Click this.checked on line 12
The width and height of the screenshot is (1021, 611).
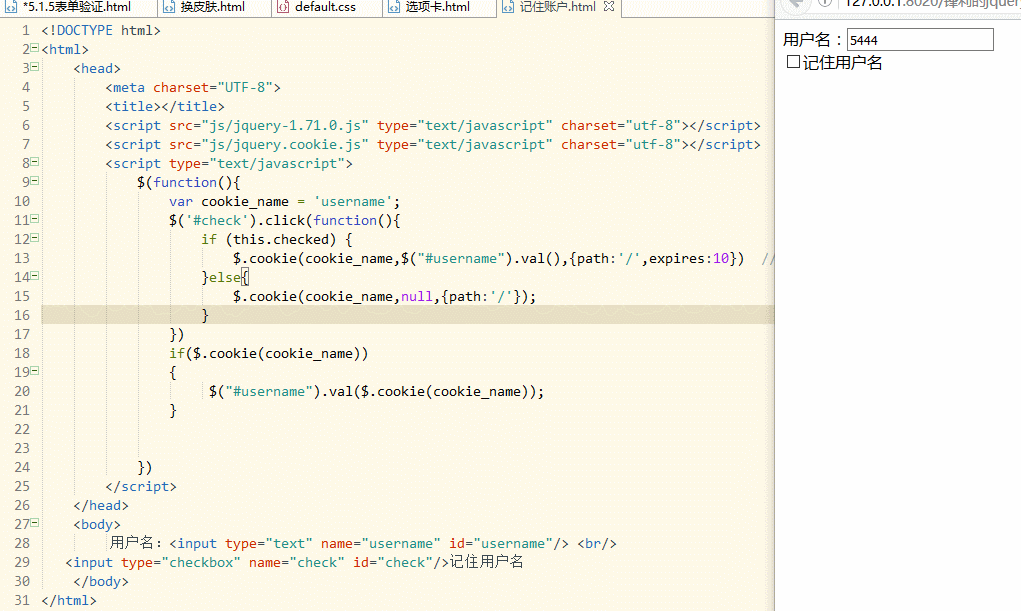(x=281, y=239)
